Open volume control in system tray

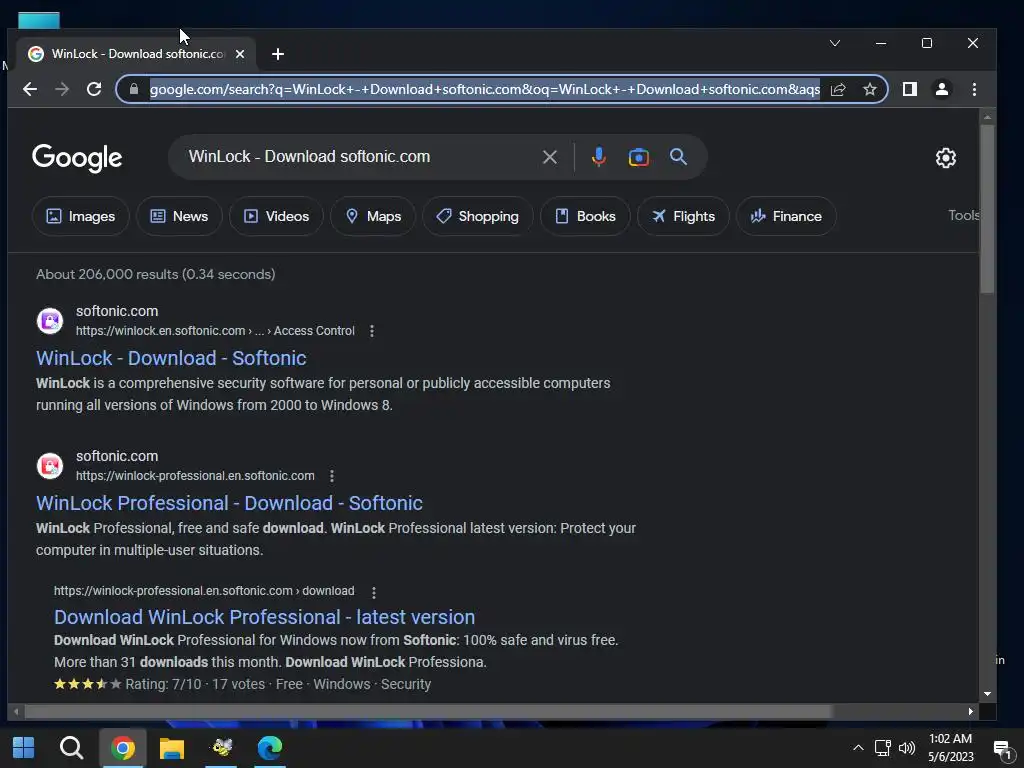pos(907,748)
